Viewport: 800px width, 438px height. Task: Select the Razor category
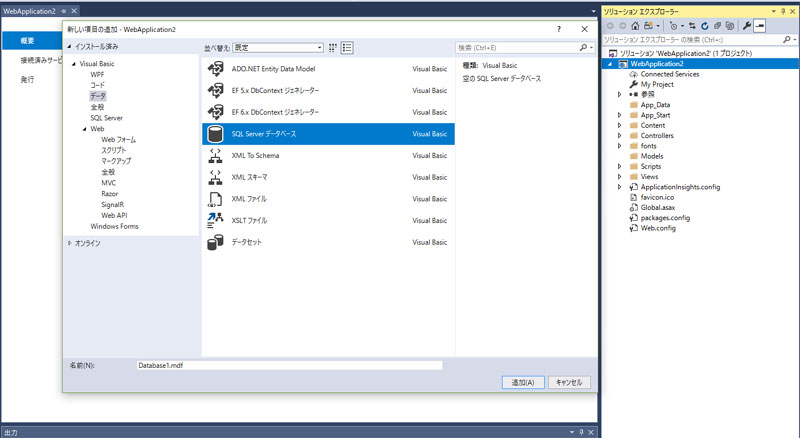click(x=109, y=194)
